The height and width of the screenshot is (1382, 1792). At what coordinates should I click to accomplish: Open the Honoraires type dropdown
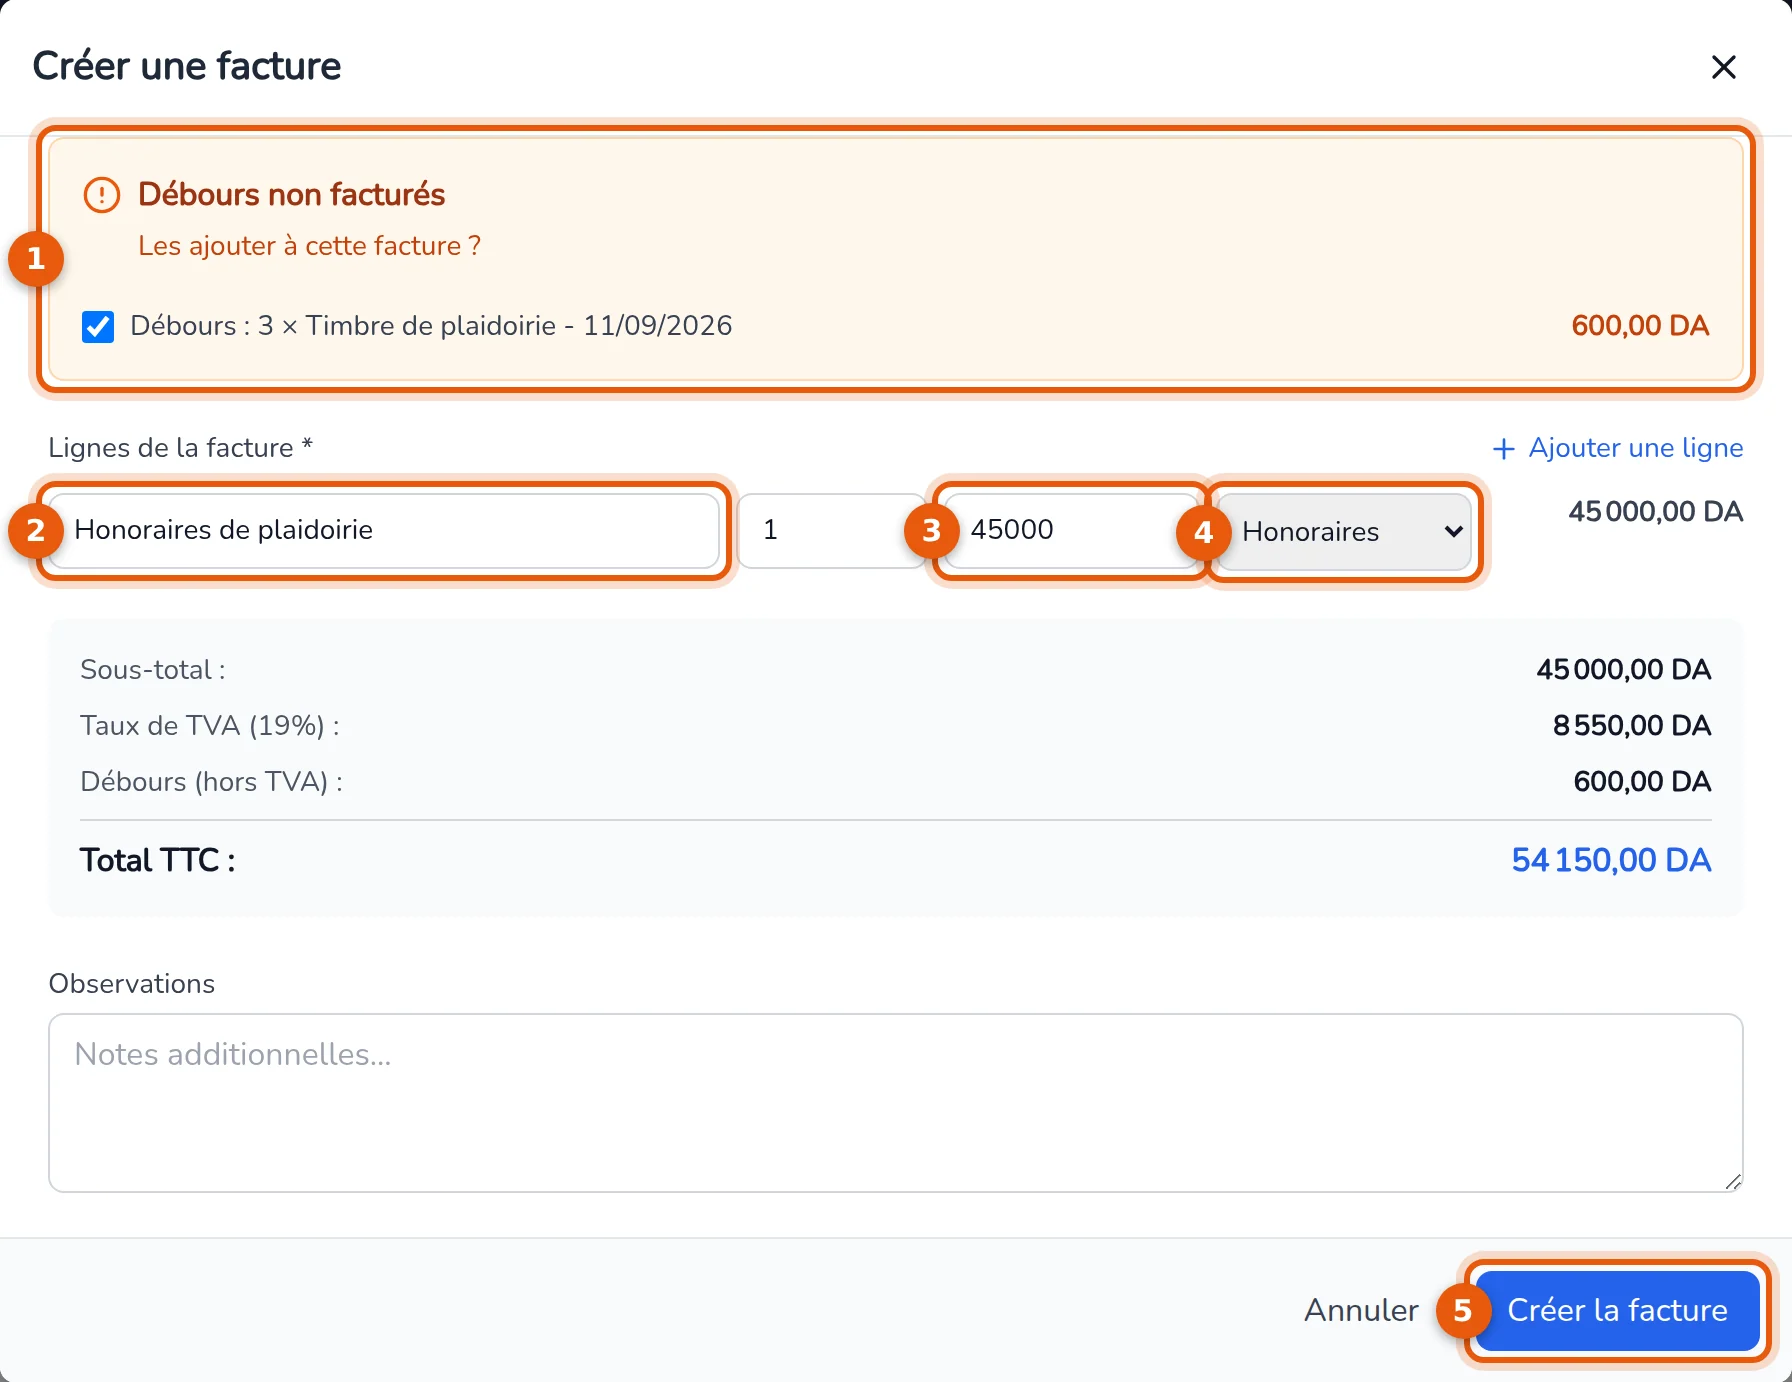[1344, 531]
